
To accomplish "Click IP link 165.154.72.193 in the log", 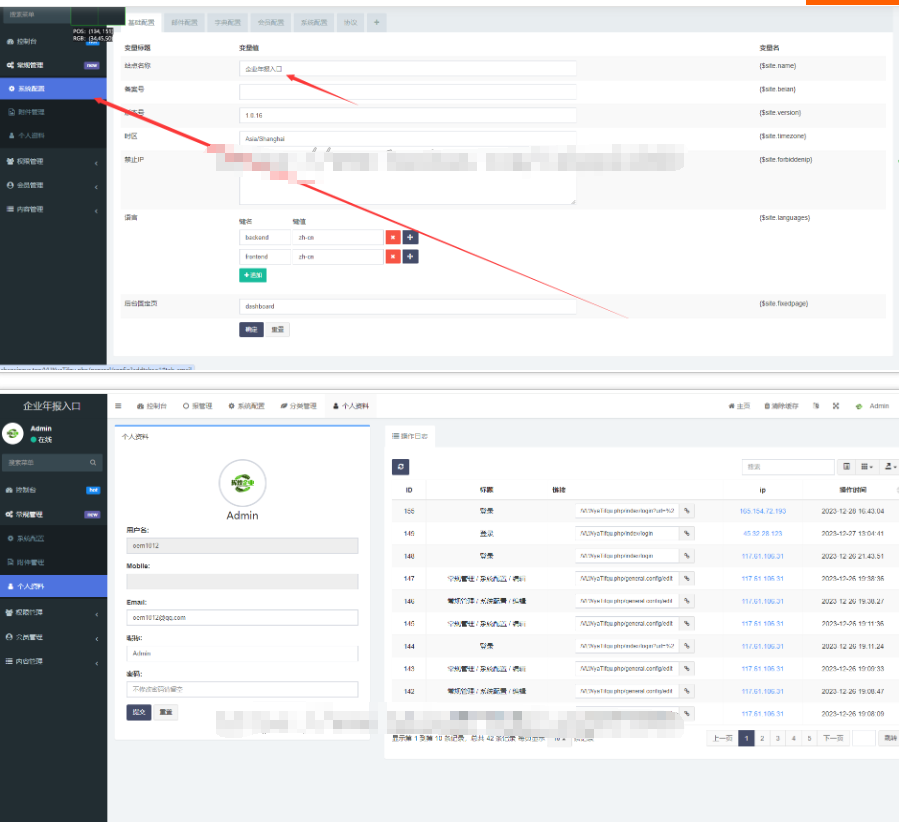I will click(x=762, y=511).
